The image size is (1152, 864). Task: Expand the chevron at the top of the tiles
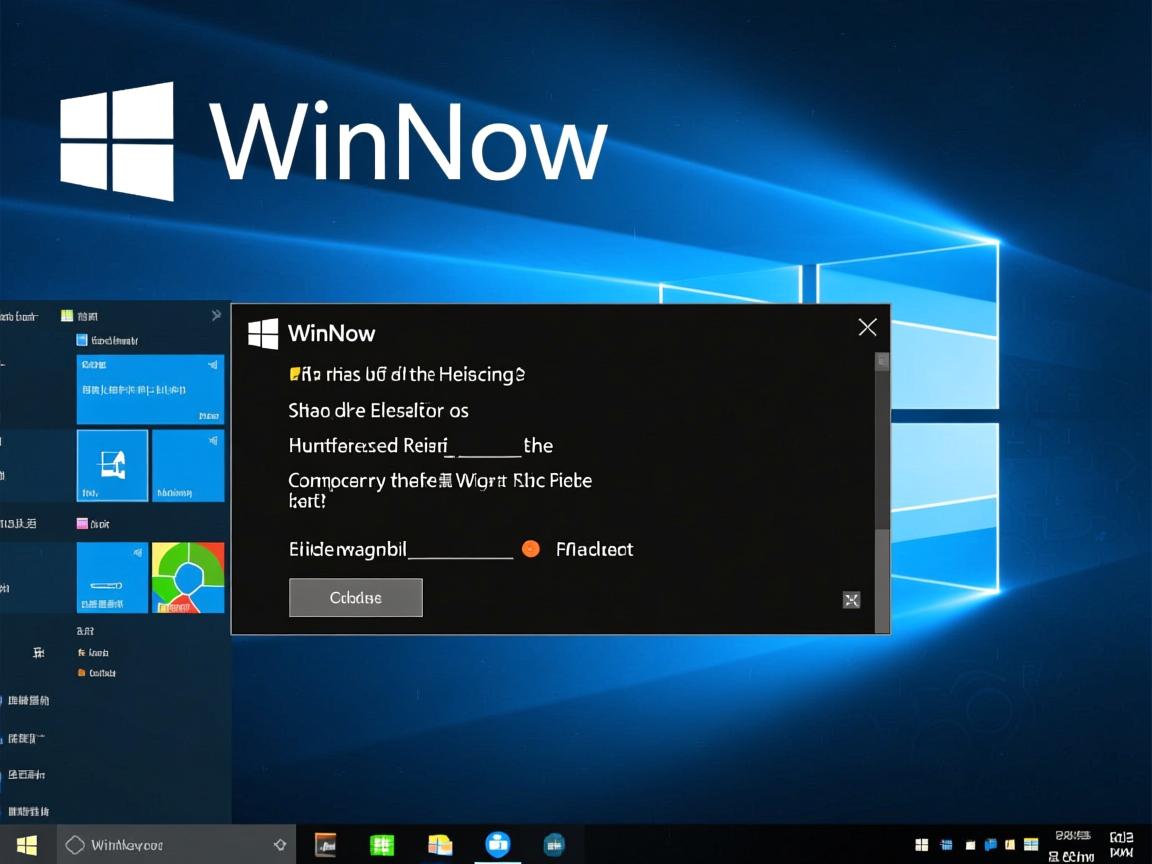coord(216,314)
